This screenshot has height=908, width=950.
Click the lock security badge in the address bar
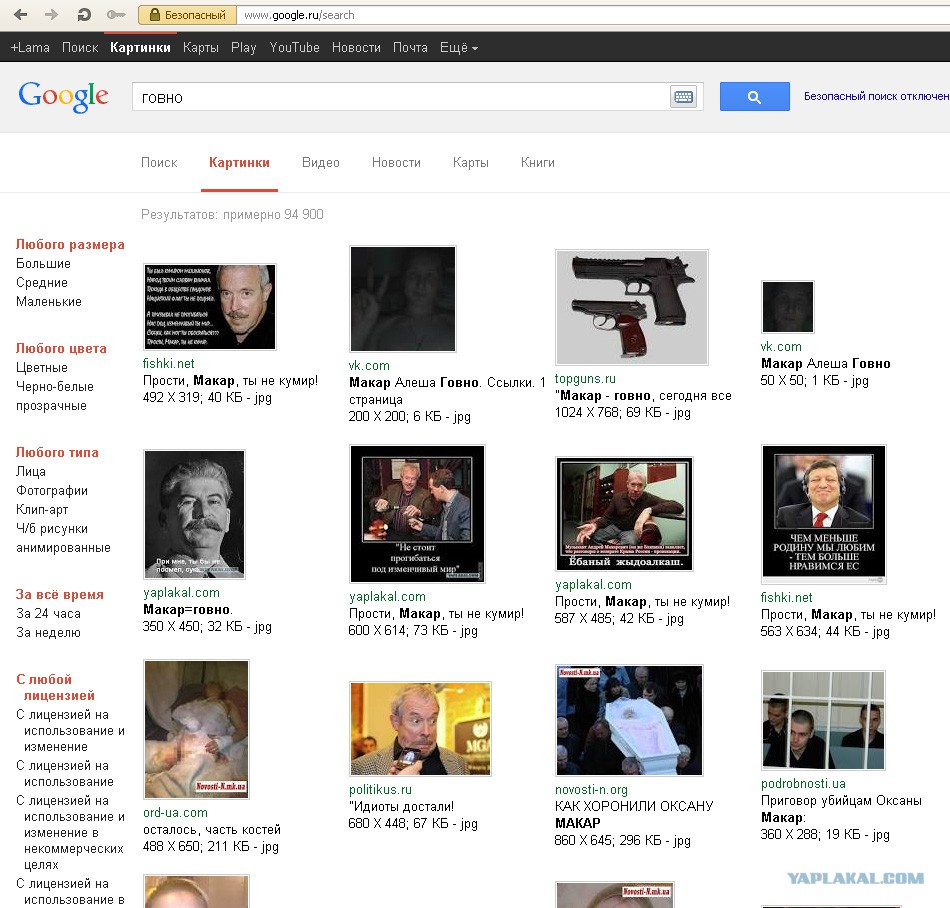click(x=188, y=15)
